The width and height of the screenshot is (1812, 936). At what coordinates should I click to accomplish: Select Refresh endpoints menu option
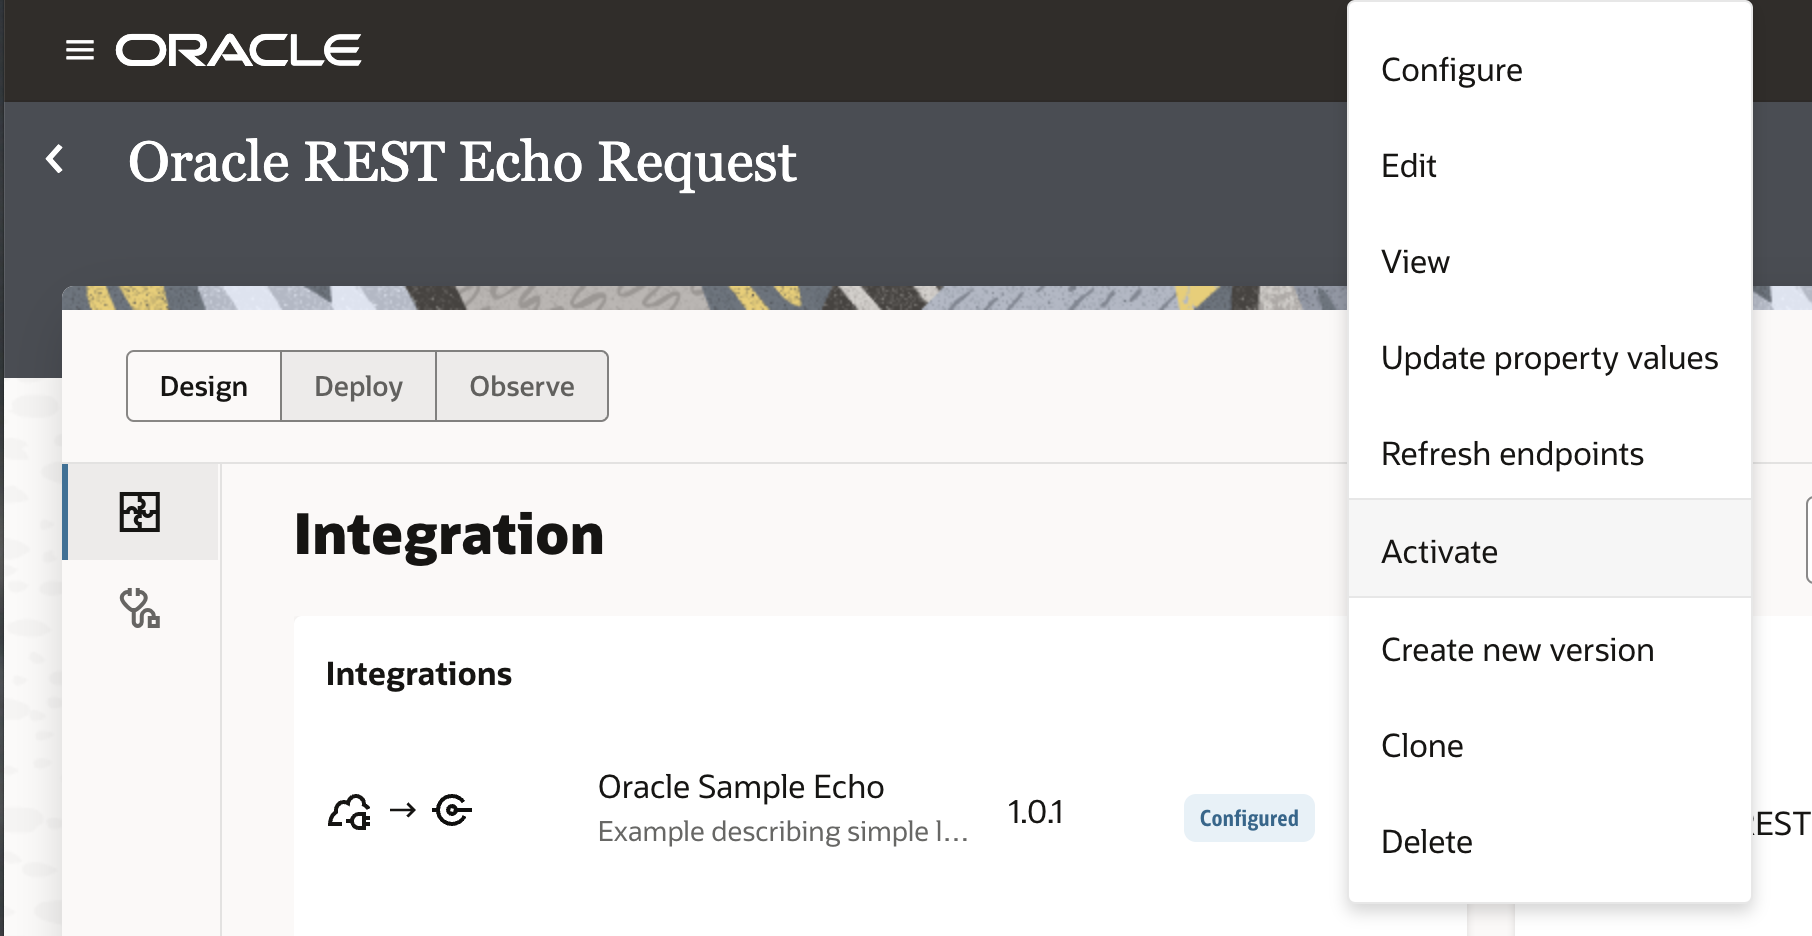[x=1512, y=454]
